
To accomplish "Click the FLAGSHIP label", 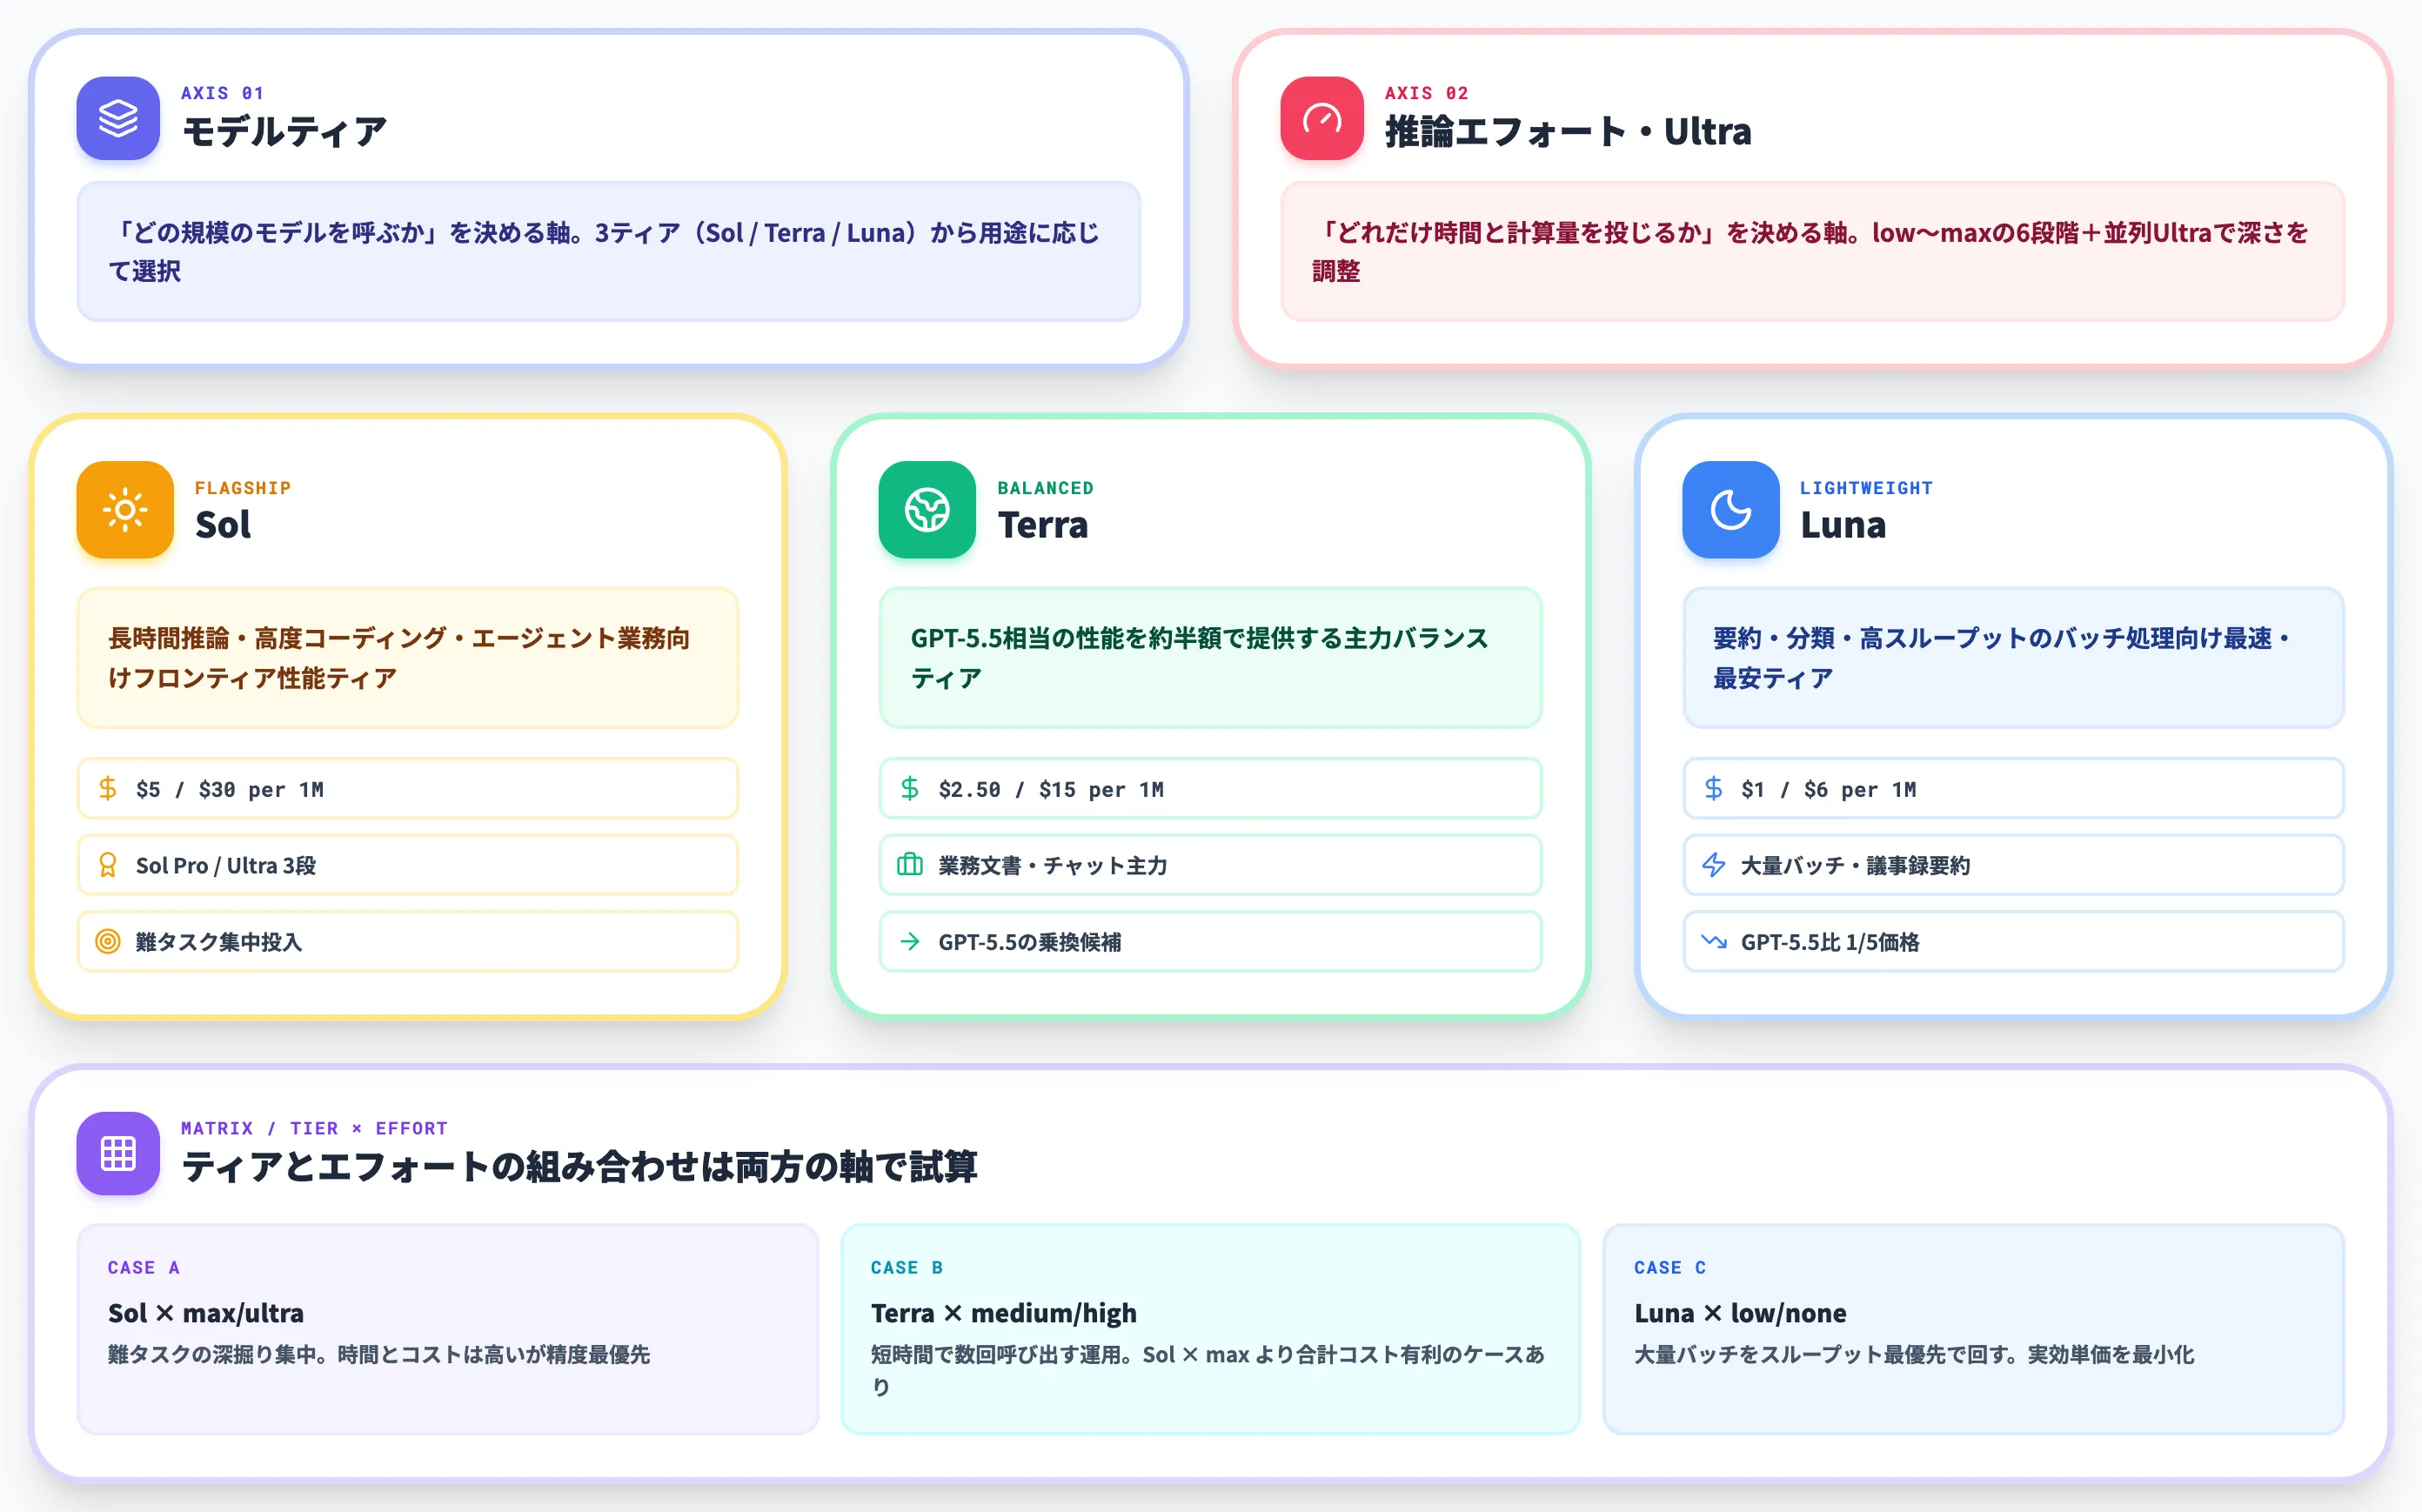I will (x=243, y=488).
